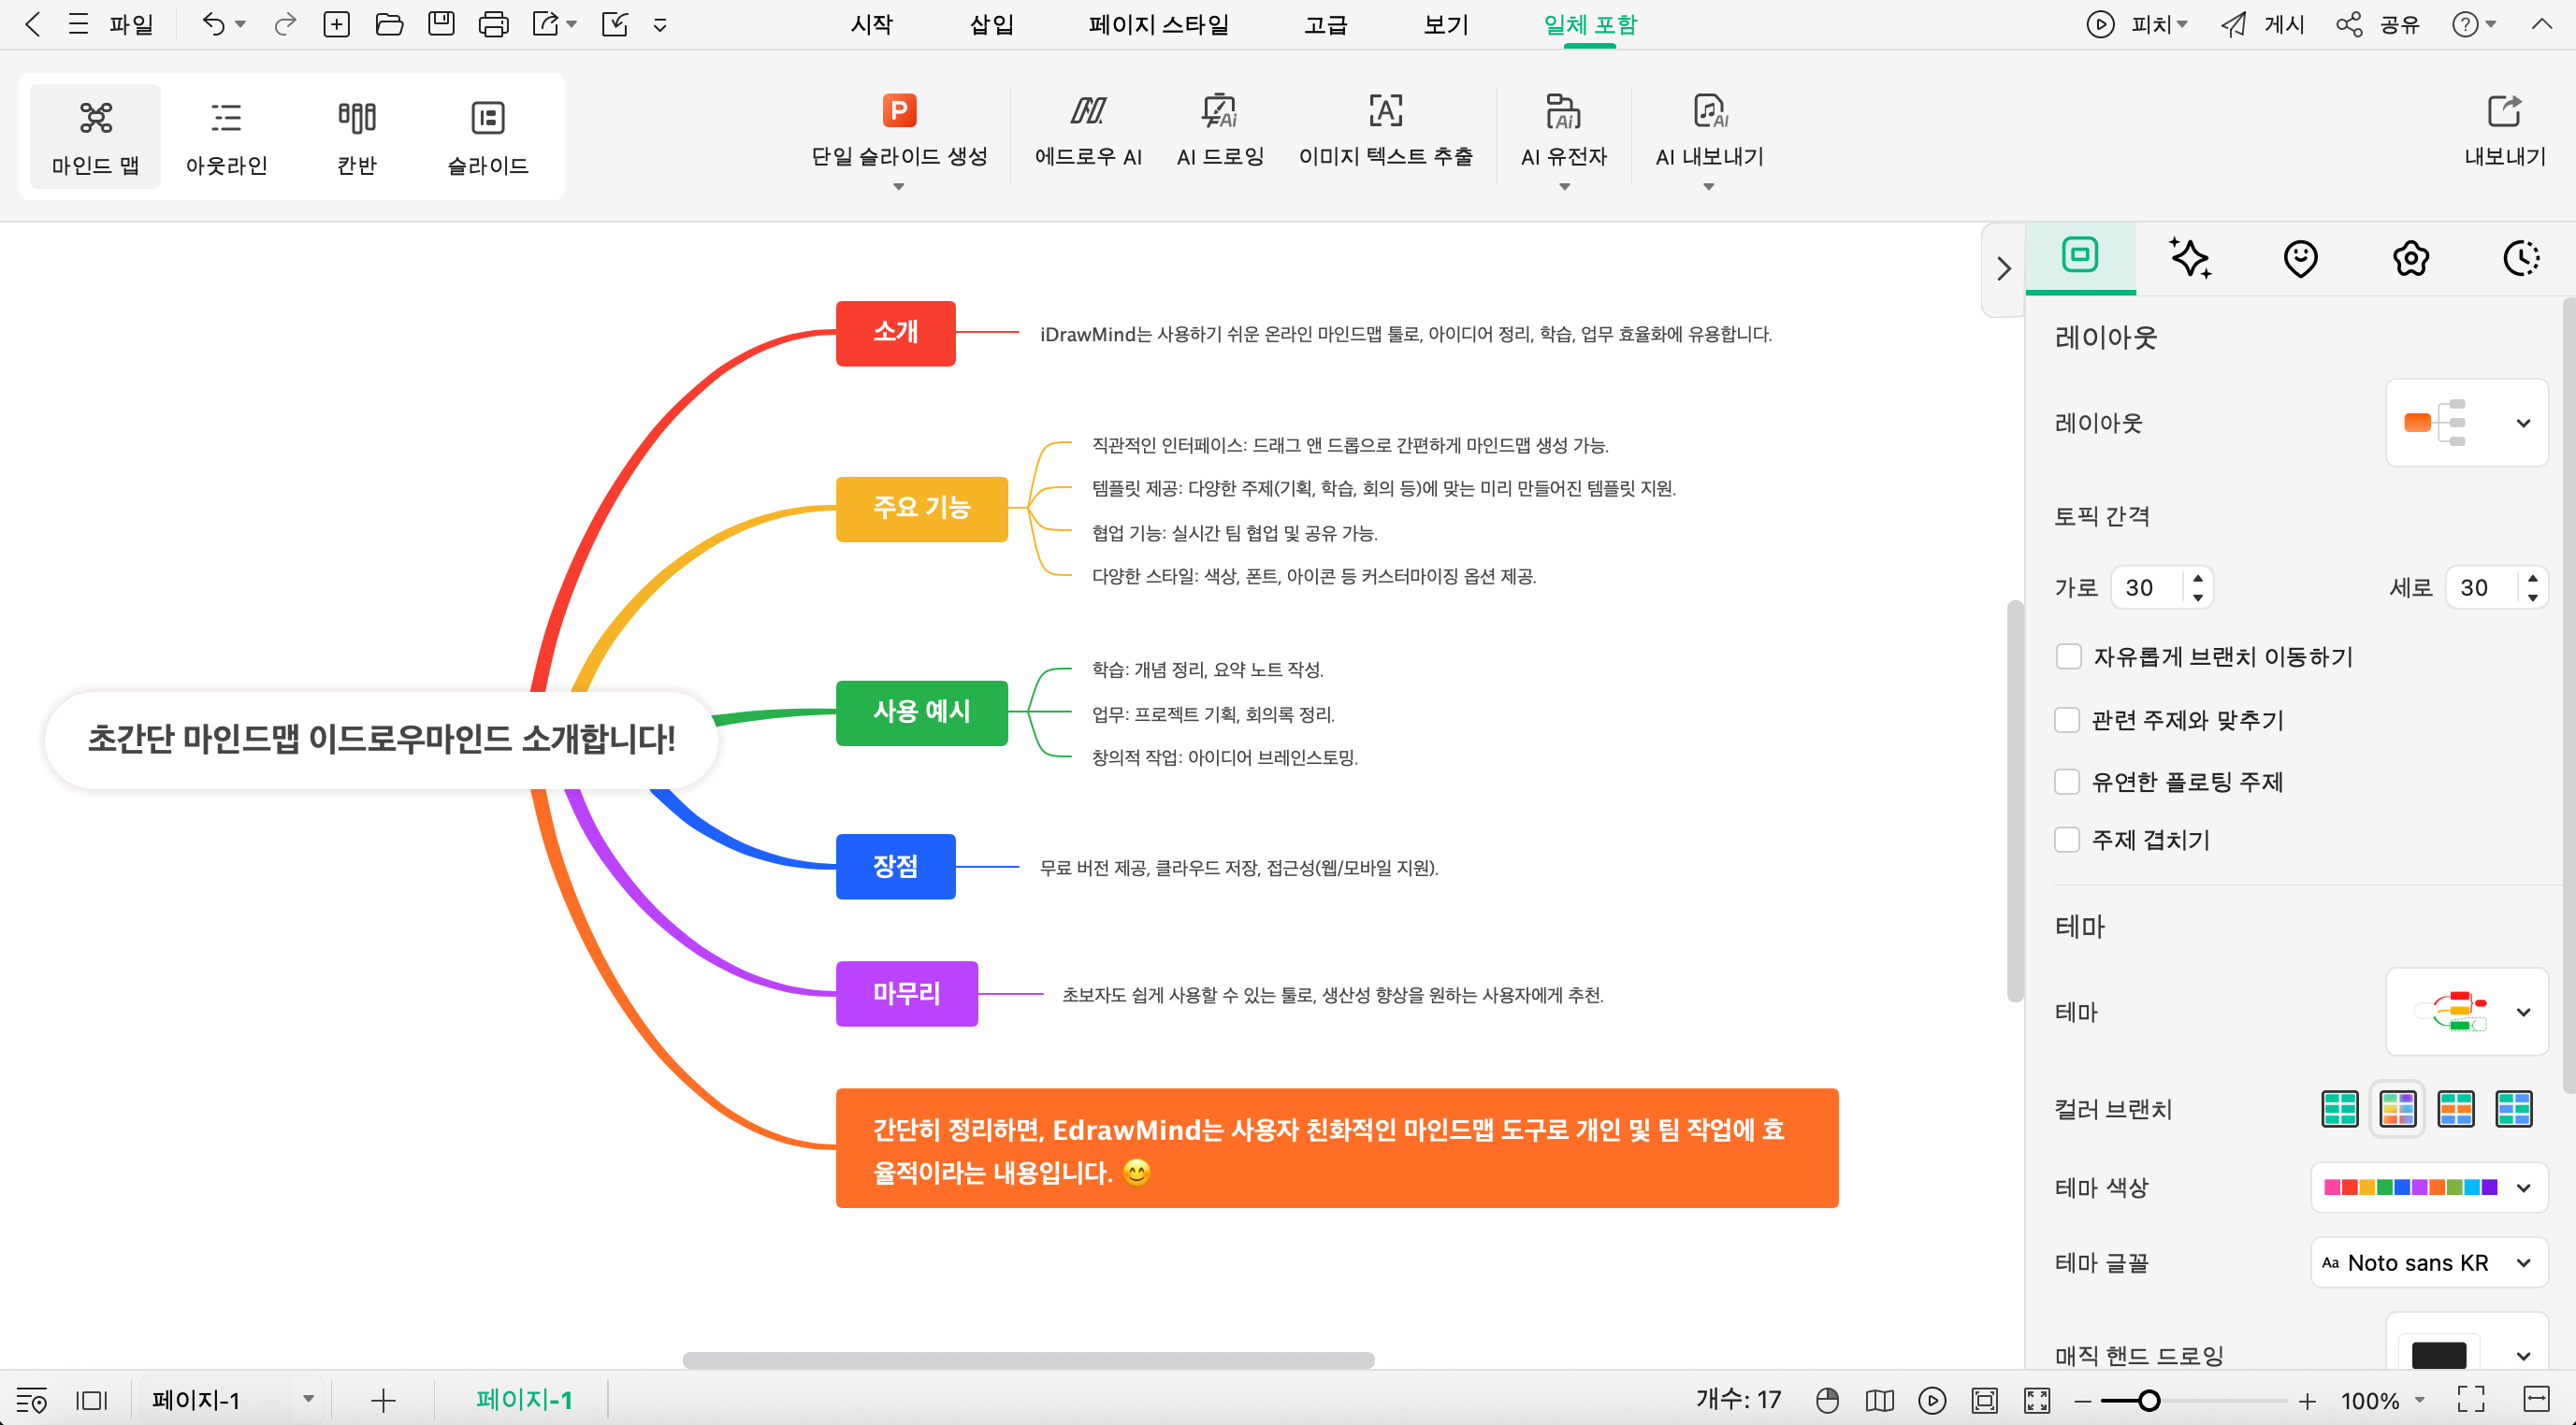This screenshot has height=1425, width=2576.
Task: Click the undo arrow icon
Action: point(213,24)
